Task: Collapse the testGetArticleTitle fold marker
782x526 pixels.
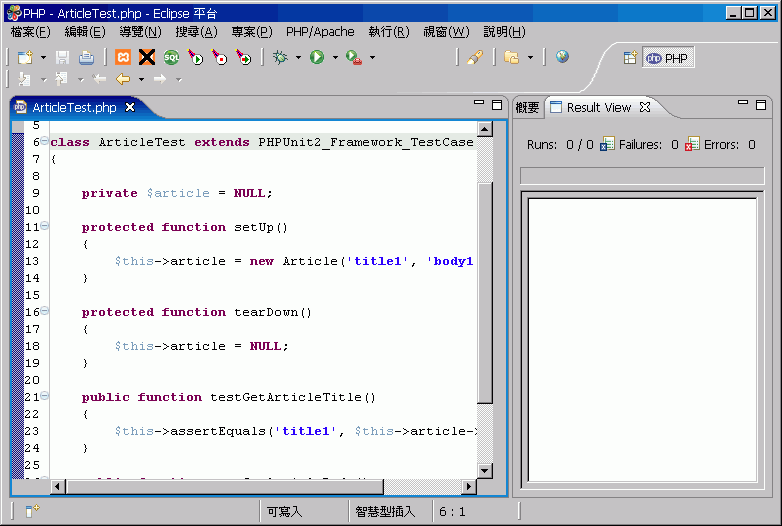Action: click(x=44, y=396)
